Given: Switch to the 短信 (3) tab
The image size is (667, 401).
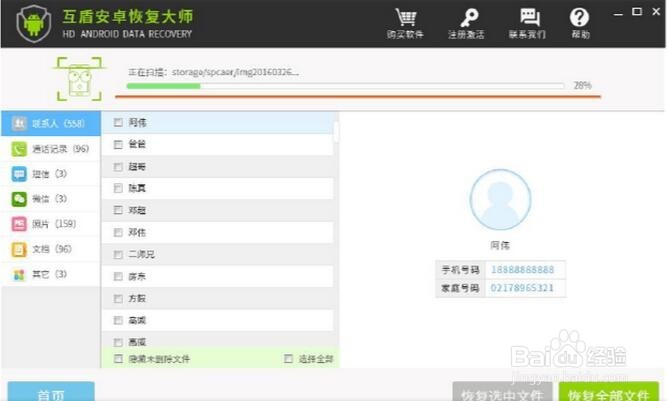Looking at the screenshot, I should click(x=50, y=174).
